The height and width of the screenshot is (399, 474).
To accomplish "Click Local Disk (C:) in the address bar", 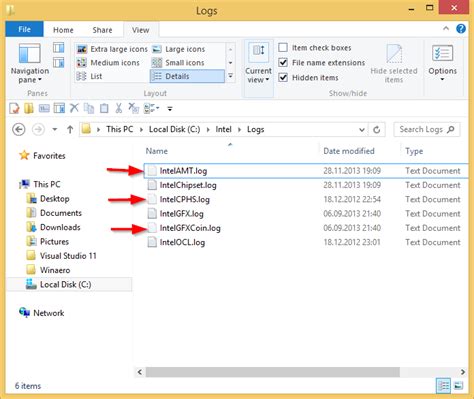I will [174, 129].
